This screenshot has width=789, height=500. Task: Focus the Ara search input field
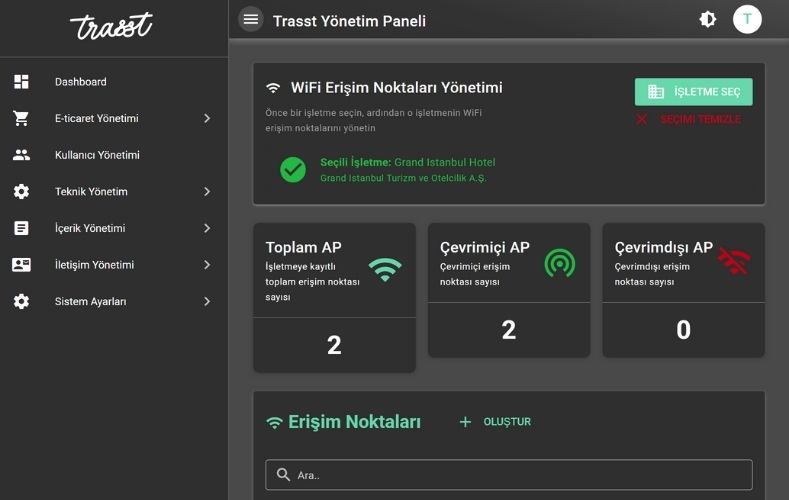(x=509, y=475)
